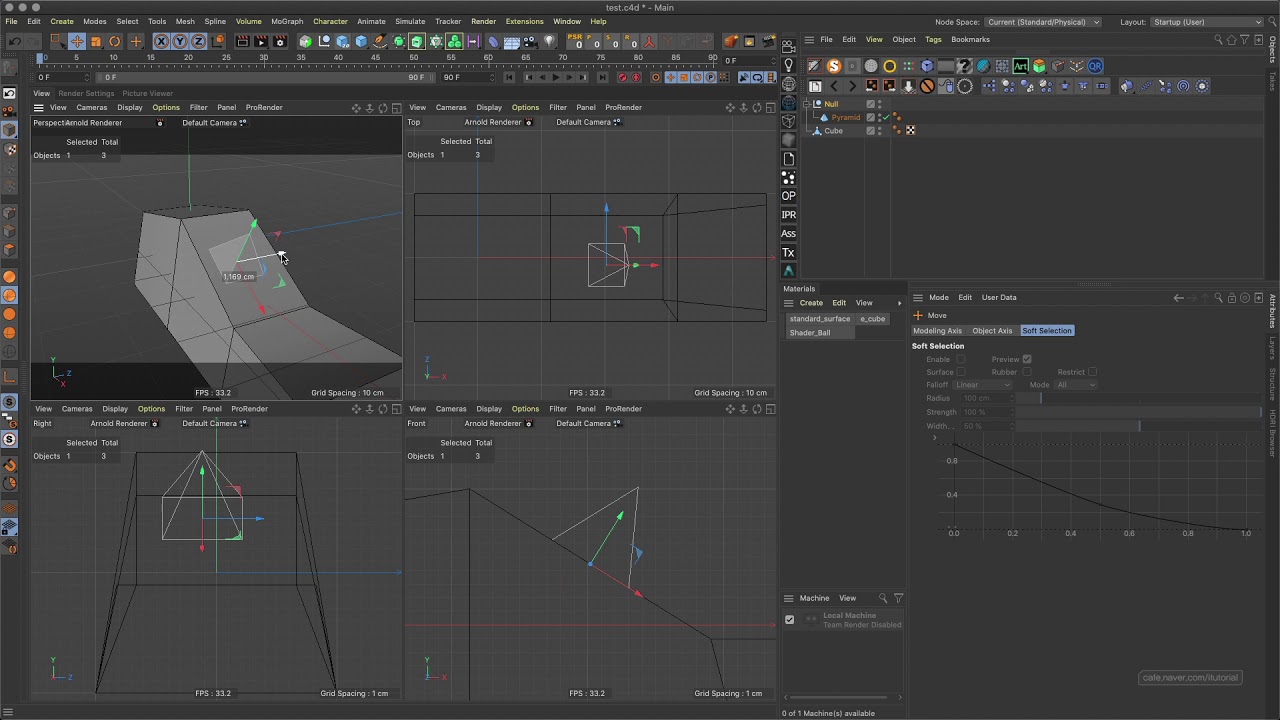The image size is (1280, 720).
Task: Click the Radius slider
Action: (x=1138, y=398)
